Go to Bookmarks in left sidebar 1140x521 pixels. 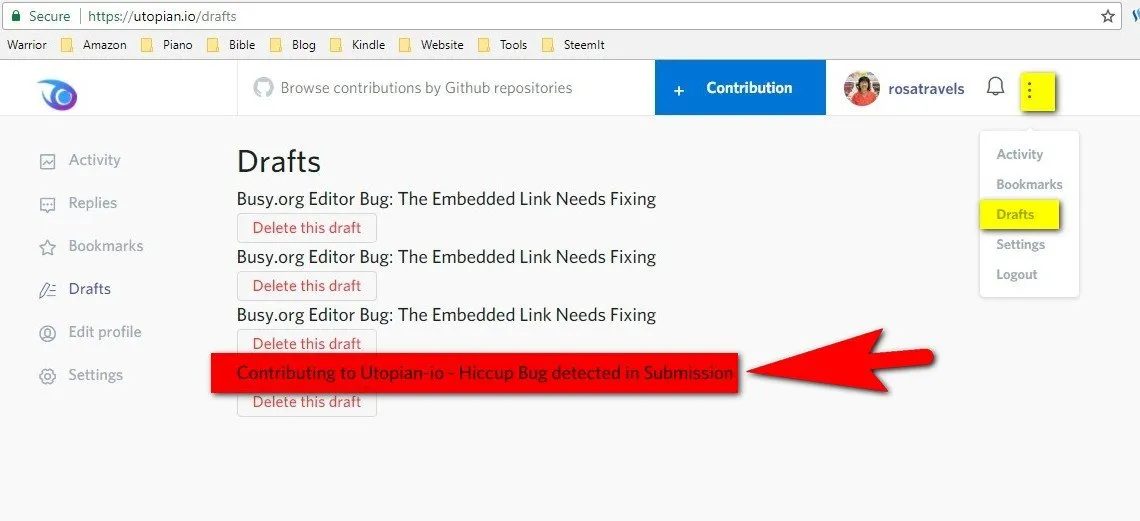click(105, 246)
